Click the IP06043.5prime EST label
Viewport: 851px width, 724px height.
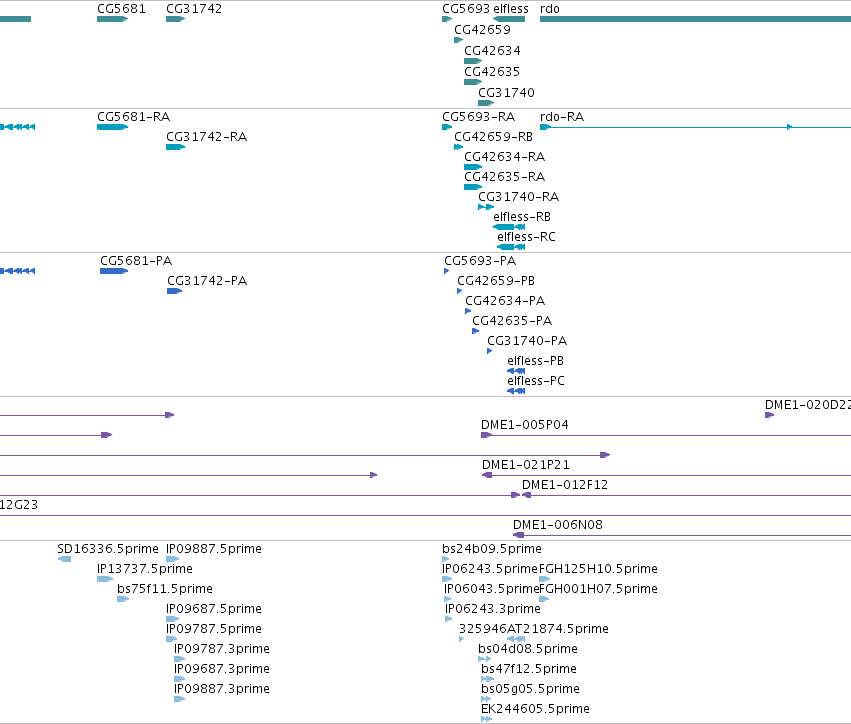point(491,589)
